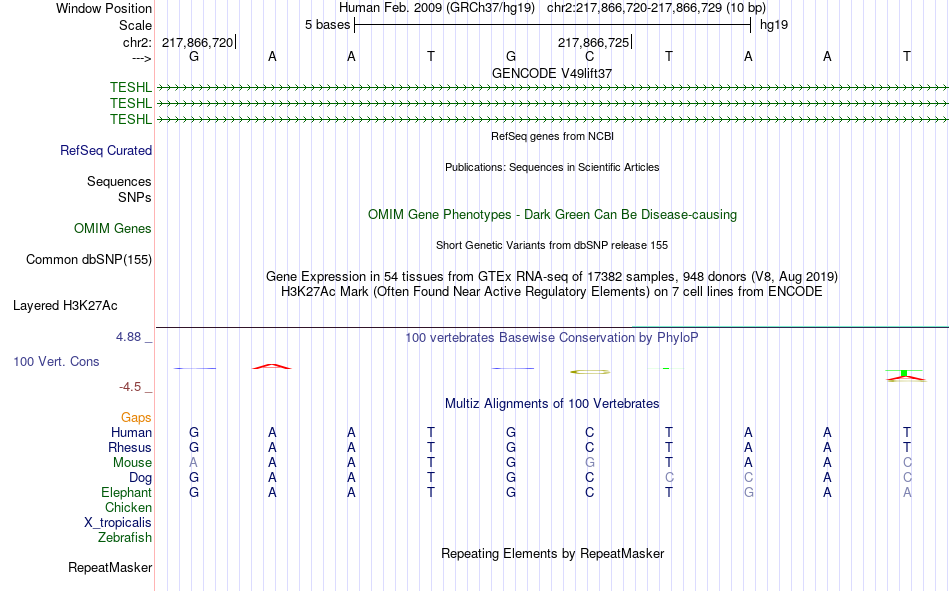Click Short Genetic Variants from dbSNP release 155
950x591 pixels.
[x=552, y=245]
